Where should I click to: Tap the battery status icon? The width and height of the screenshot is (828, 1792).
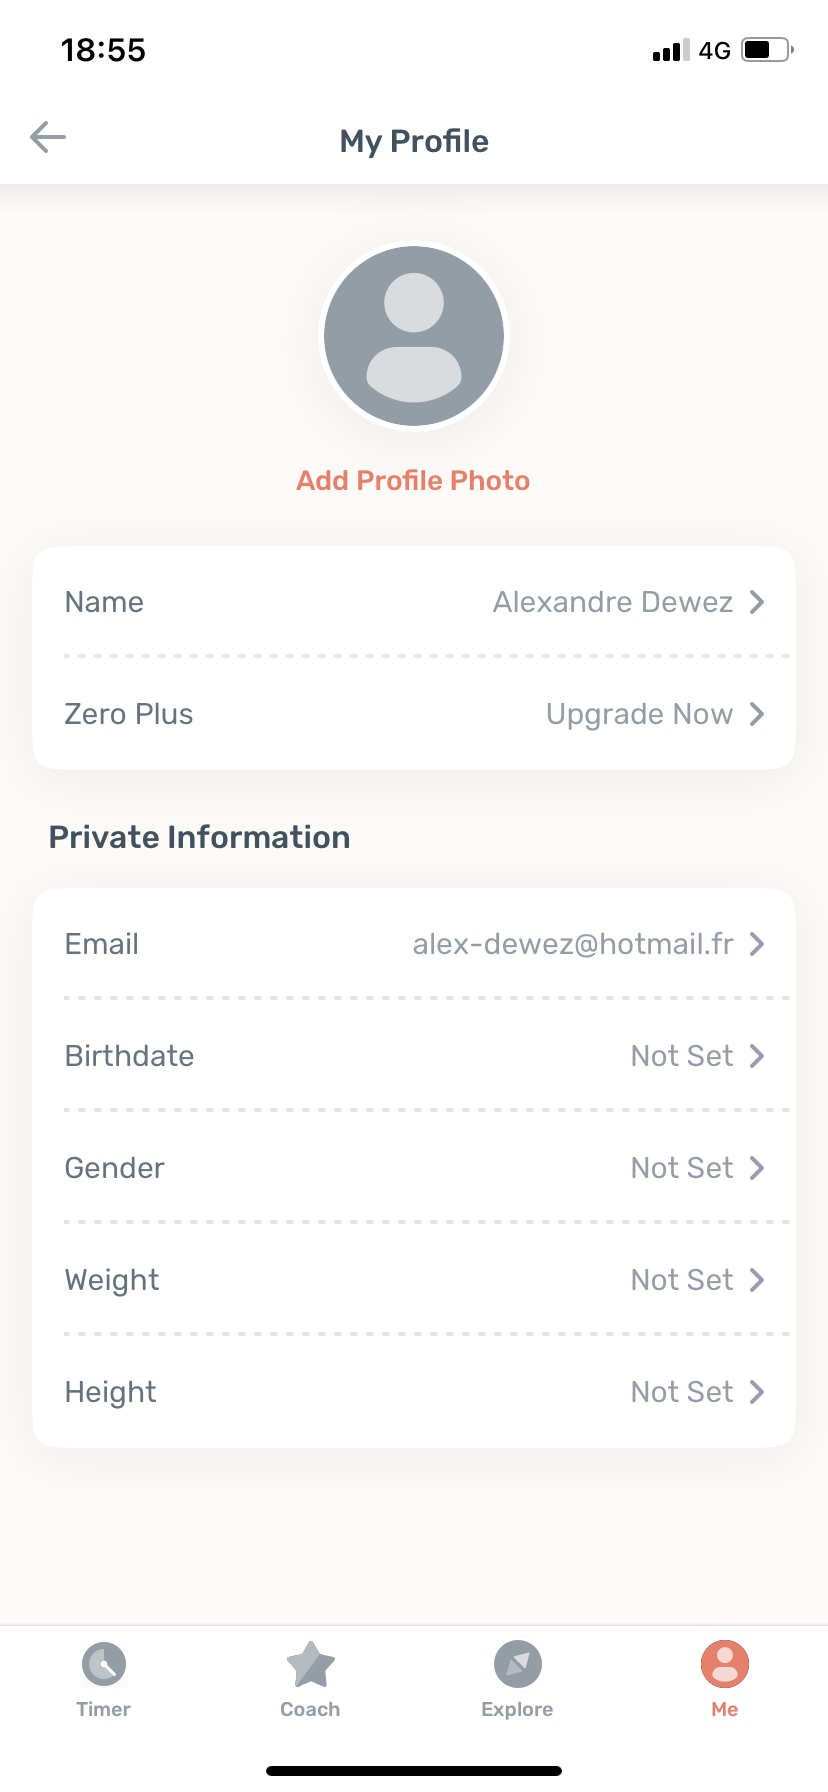pos(767,50)
